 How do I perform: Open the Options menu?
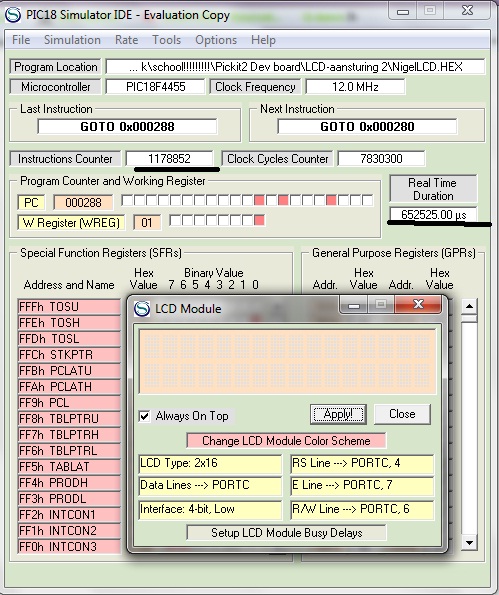pos(216,40)
